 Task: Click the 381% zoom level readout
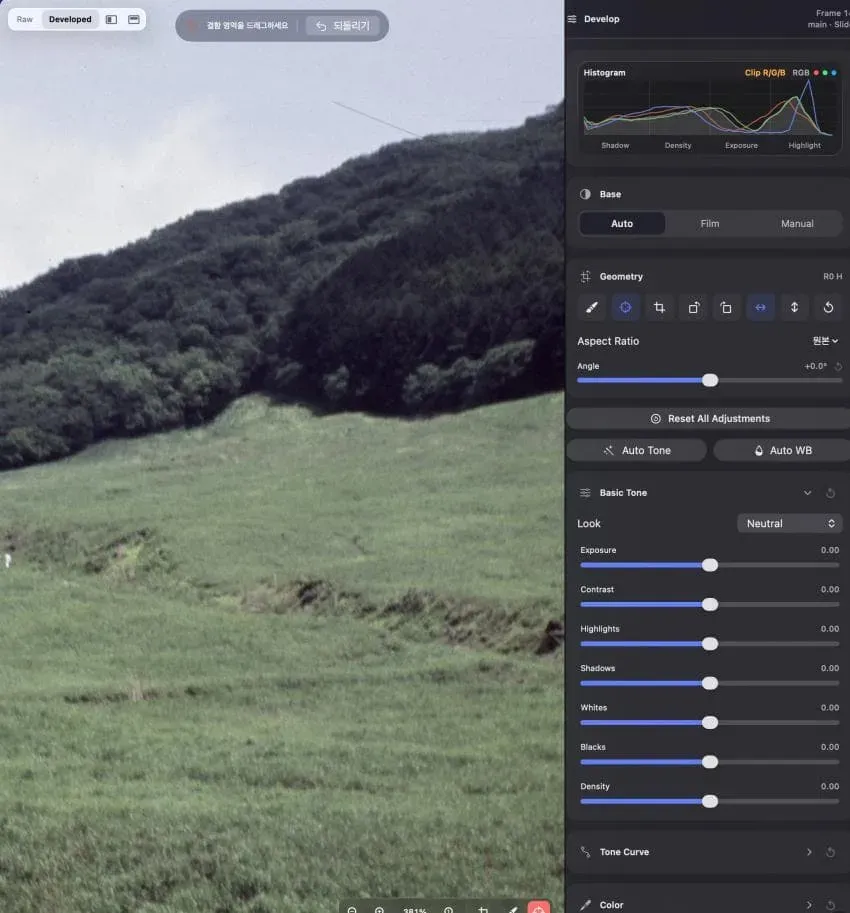(x=415, y=910)
